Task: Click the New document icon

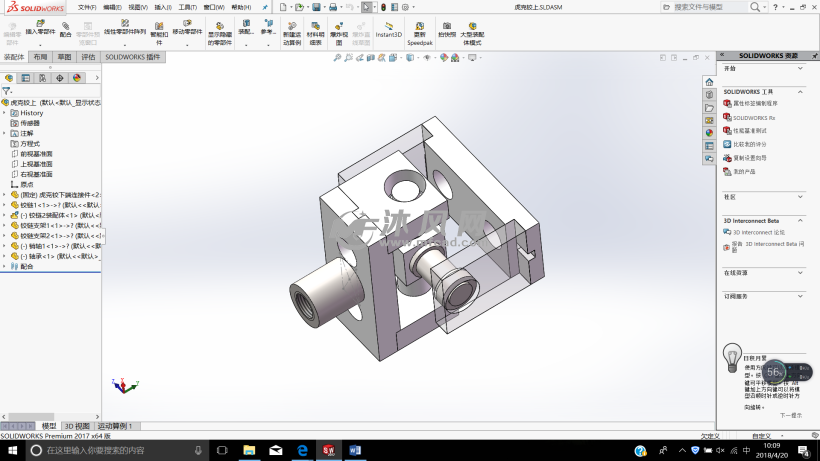Action: [283, 7]
